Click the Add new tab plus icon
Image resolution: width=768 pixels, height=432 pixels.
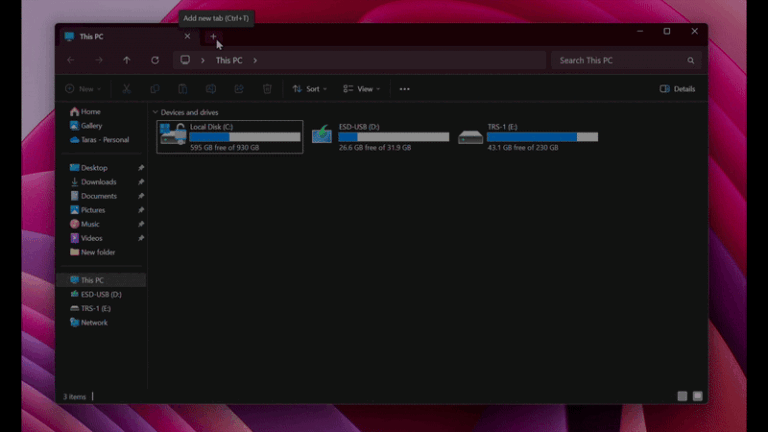click(x=213, y=37)
